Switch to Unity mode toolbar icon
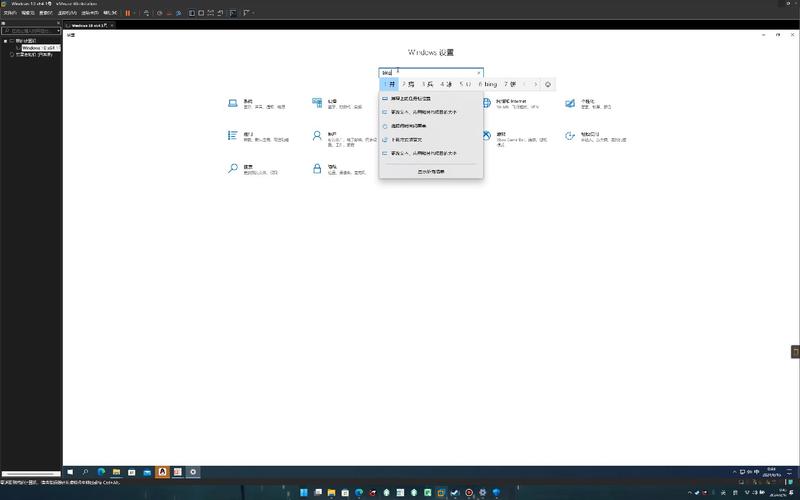This screenshot has width=800, height=500. coord(220,13)
